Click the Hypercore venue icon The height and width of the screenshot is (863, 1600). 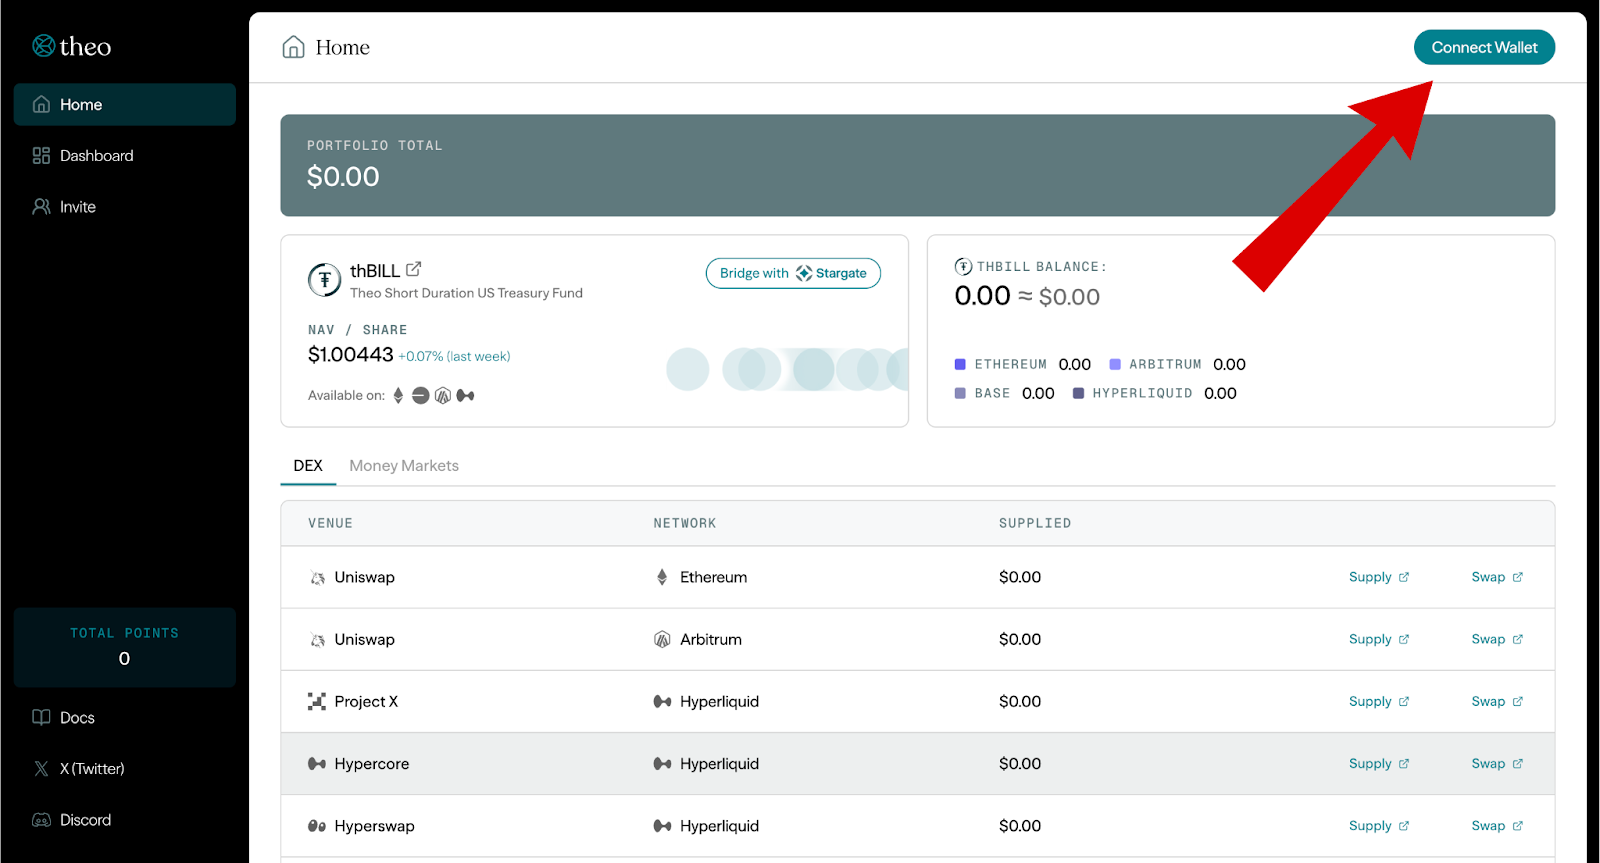click(x=317, y=764)
